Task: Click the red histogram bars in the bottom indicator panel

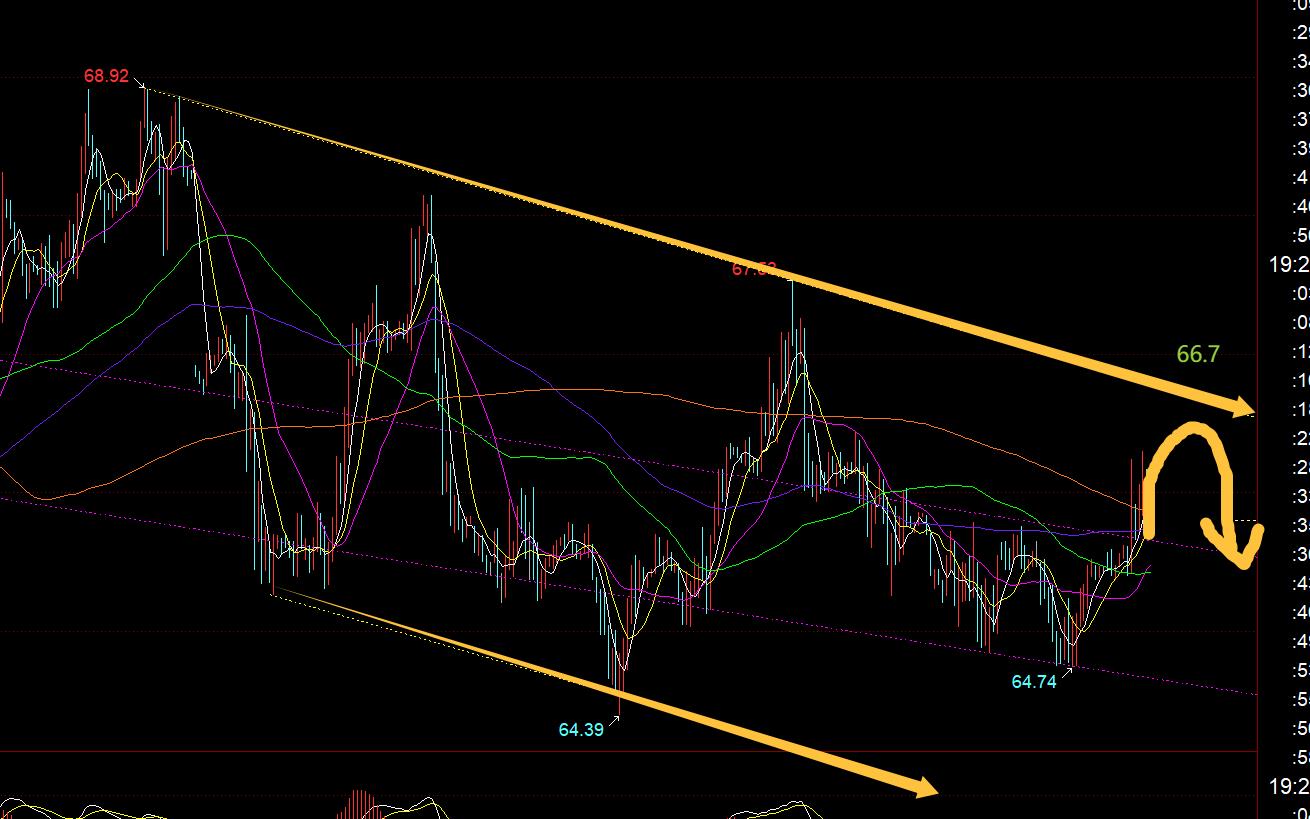Action: click(358, 805)
